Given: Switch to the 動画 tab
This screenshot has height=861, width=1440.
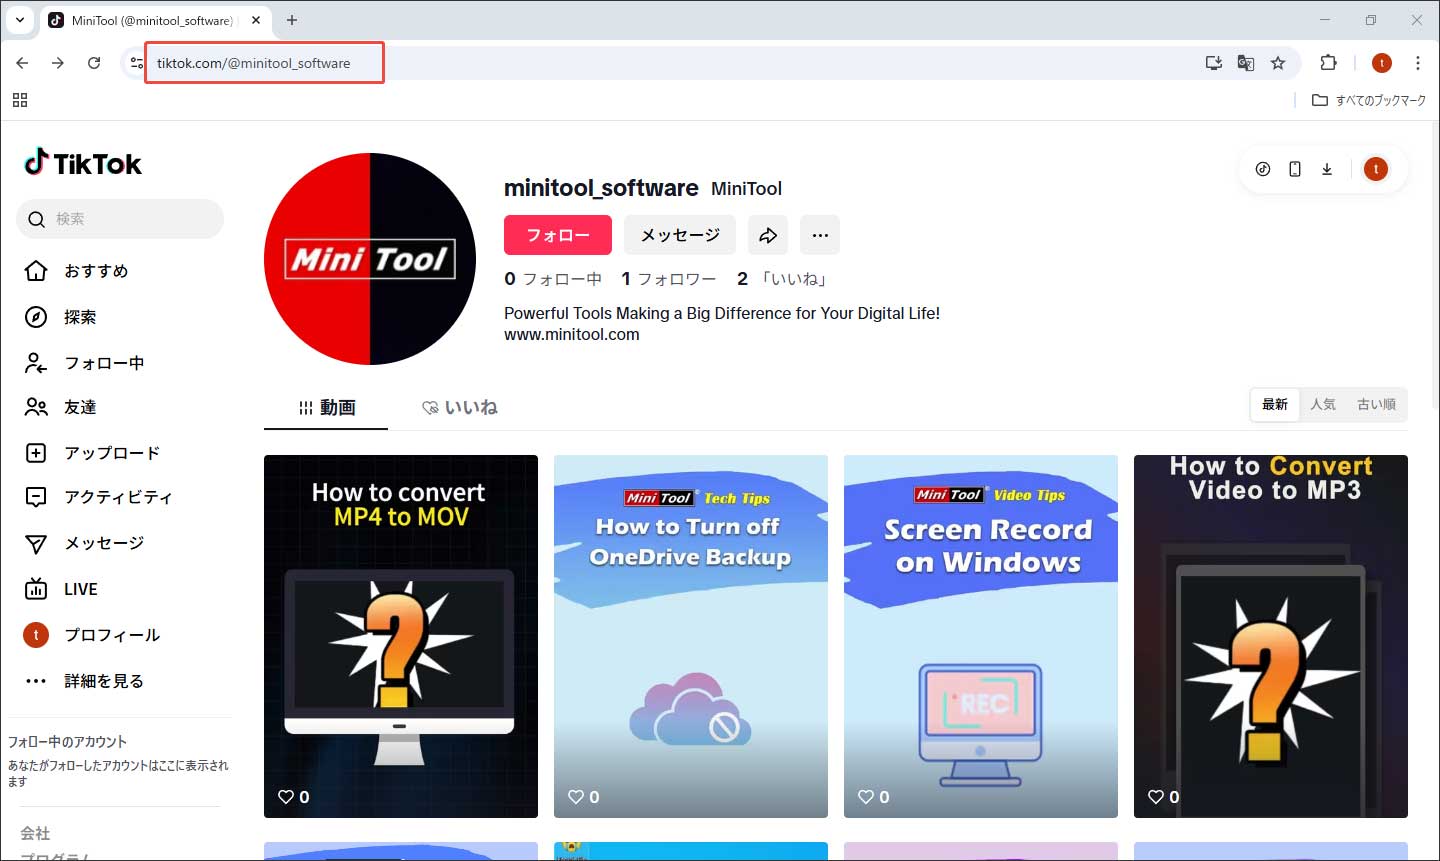Looking at the screenshot, I should click(326, 407).
